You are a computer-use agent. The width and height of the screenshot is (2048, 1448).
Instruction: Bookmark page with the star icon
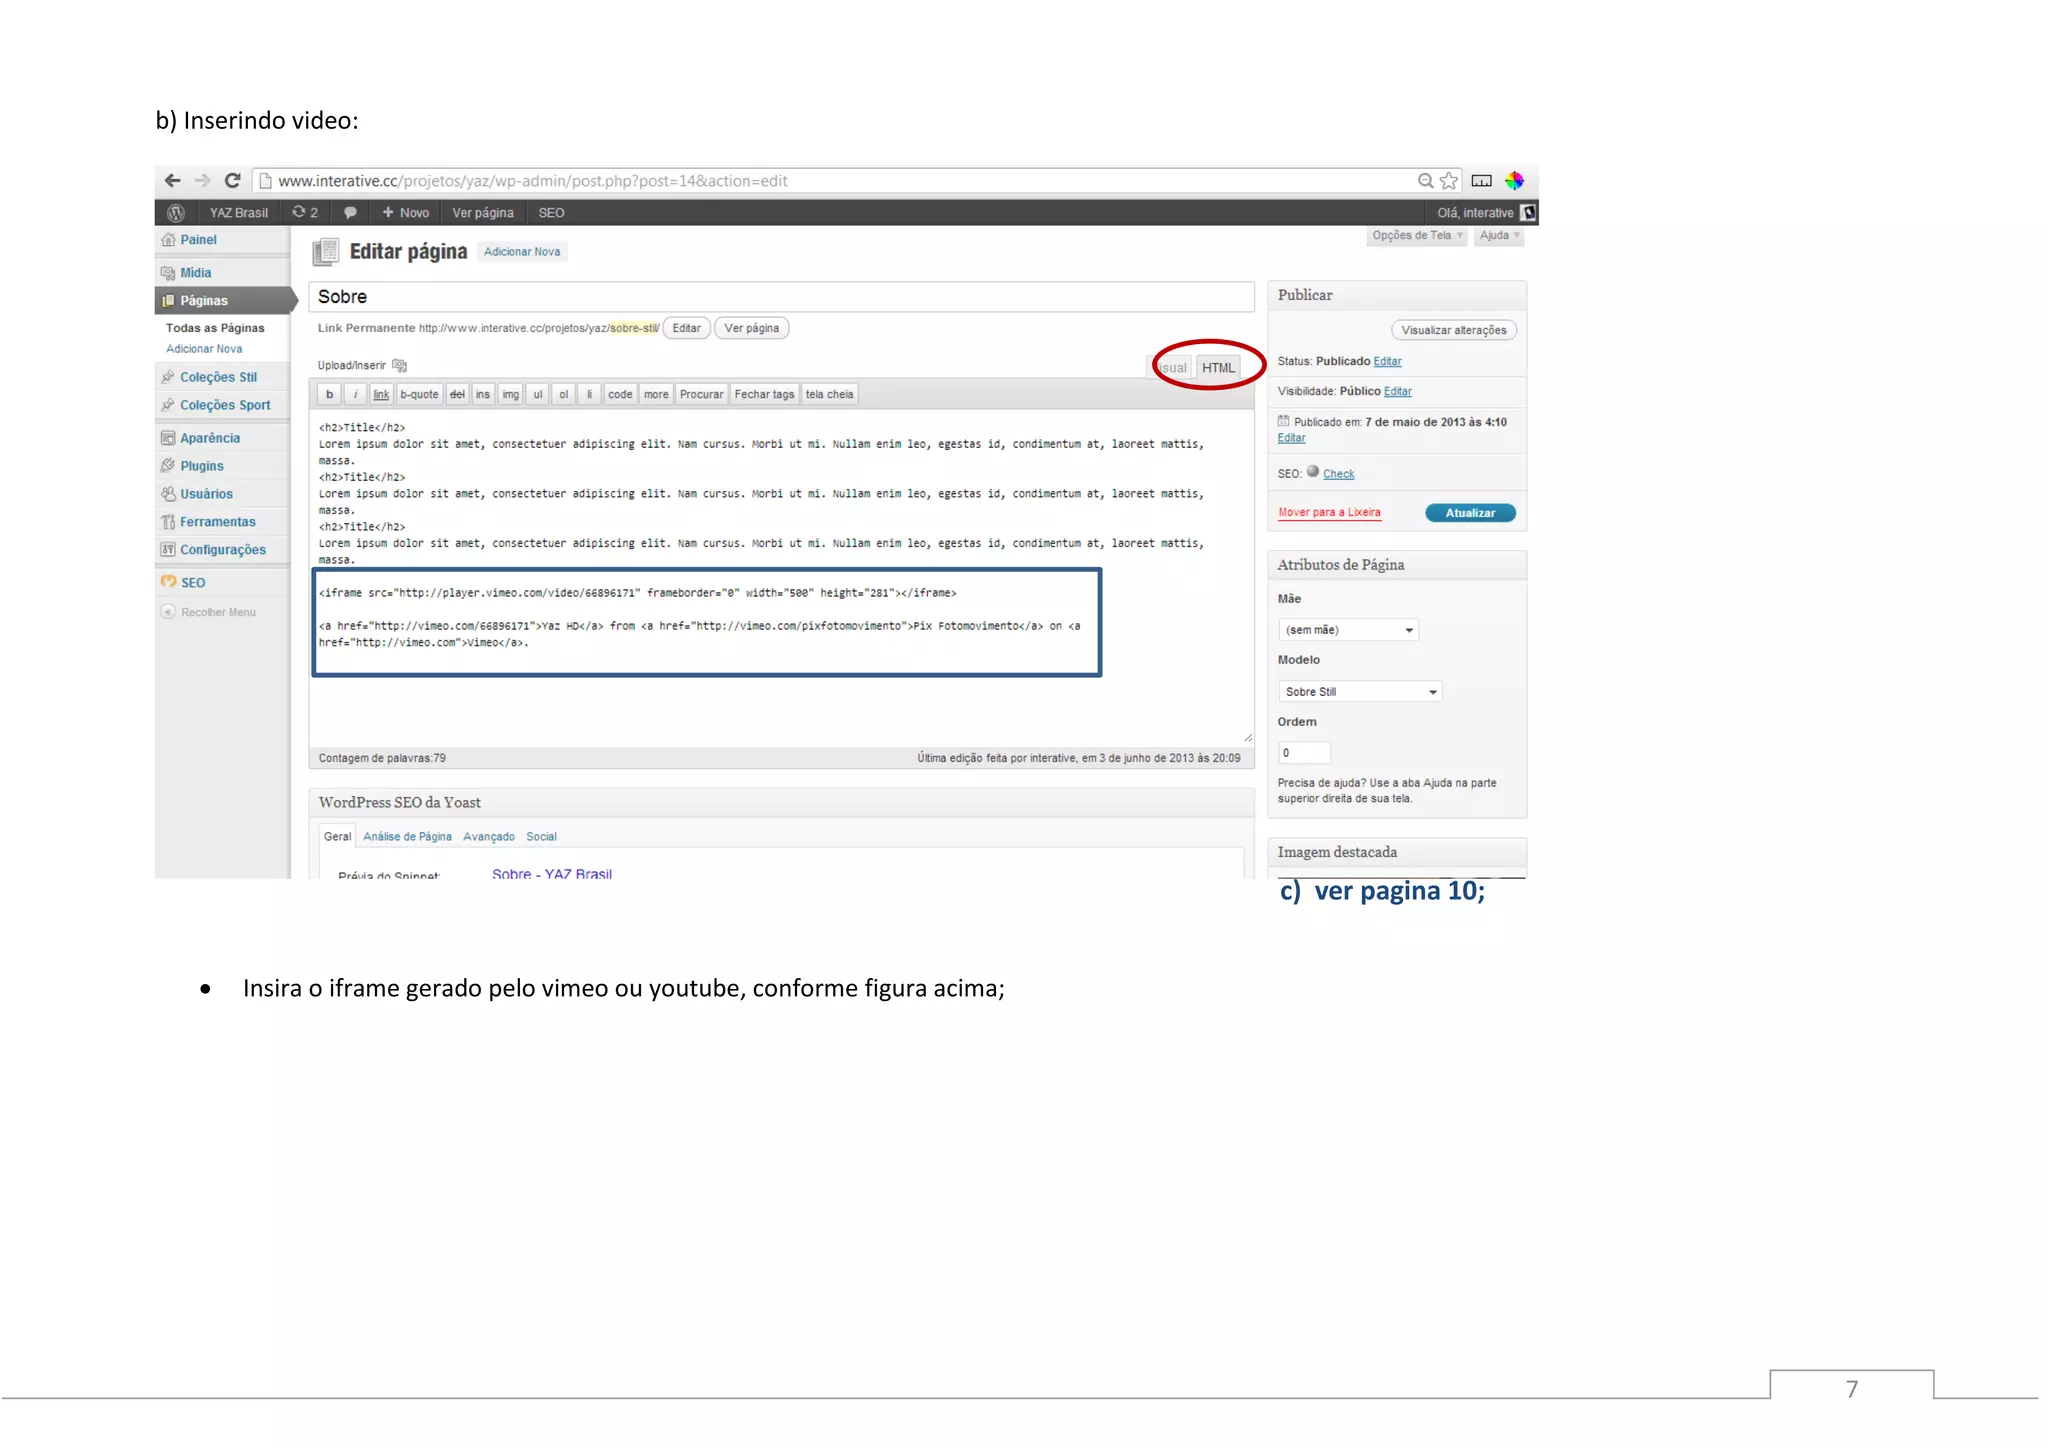coord(1449,181)
